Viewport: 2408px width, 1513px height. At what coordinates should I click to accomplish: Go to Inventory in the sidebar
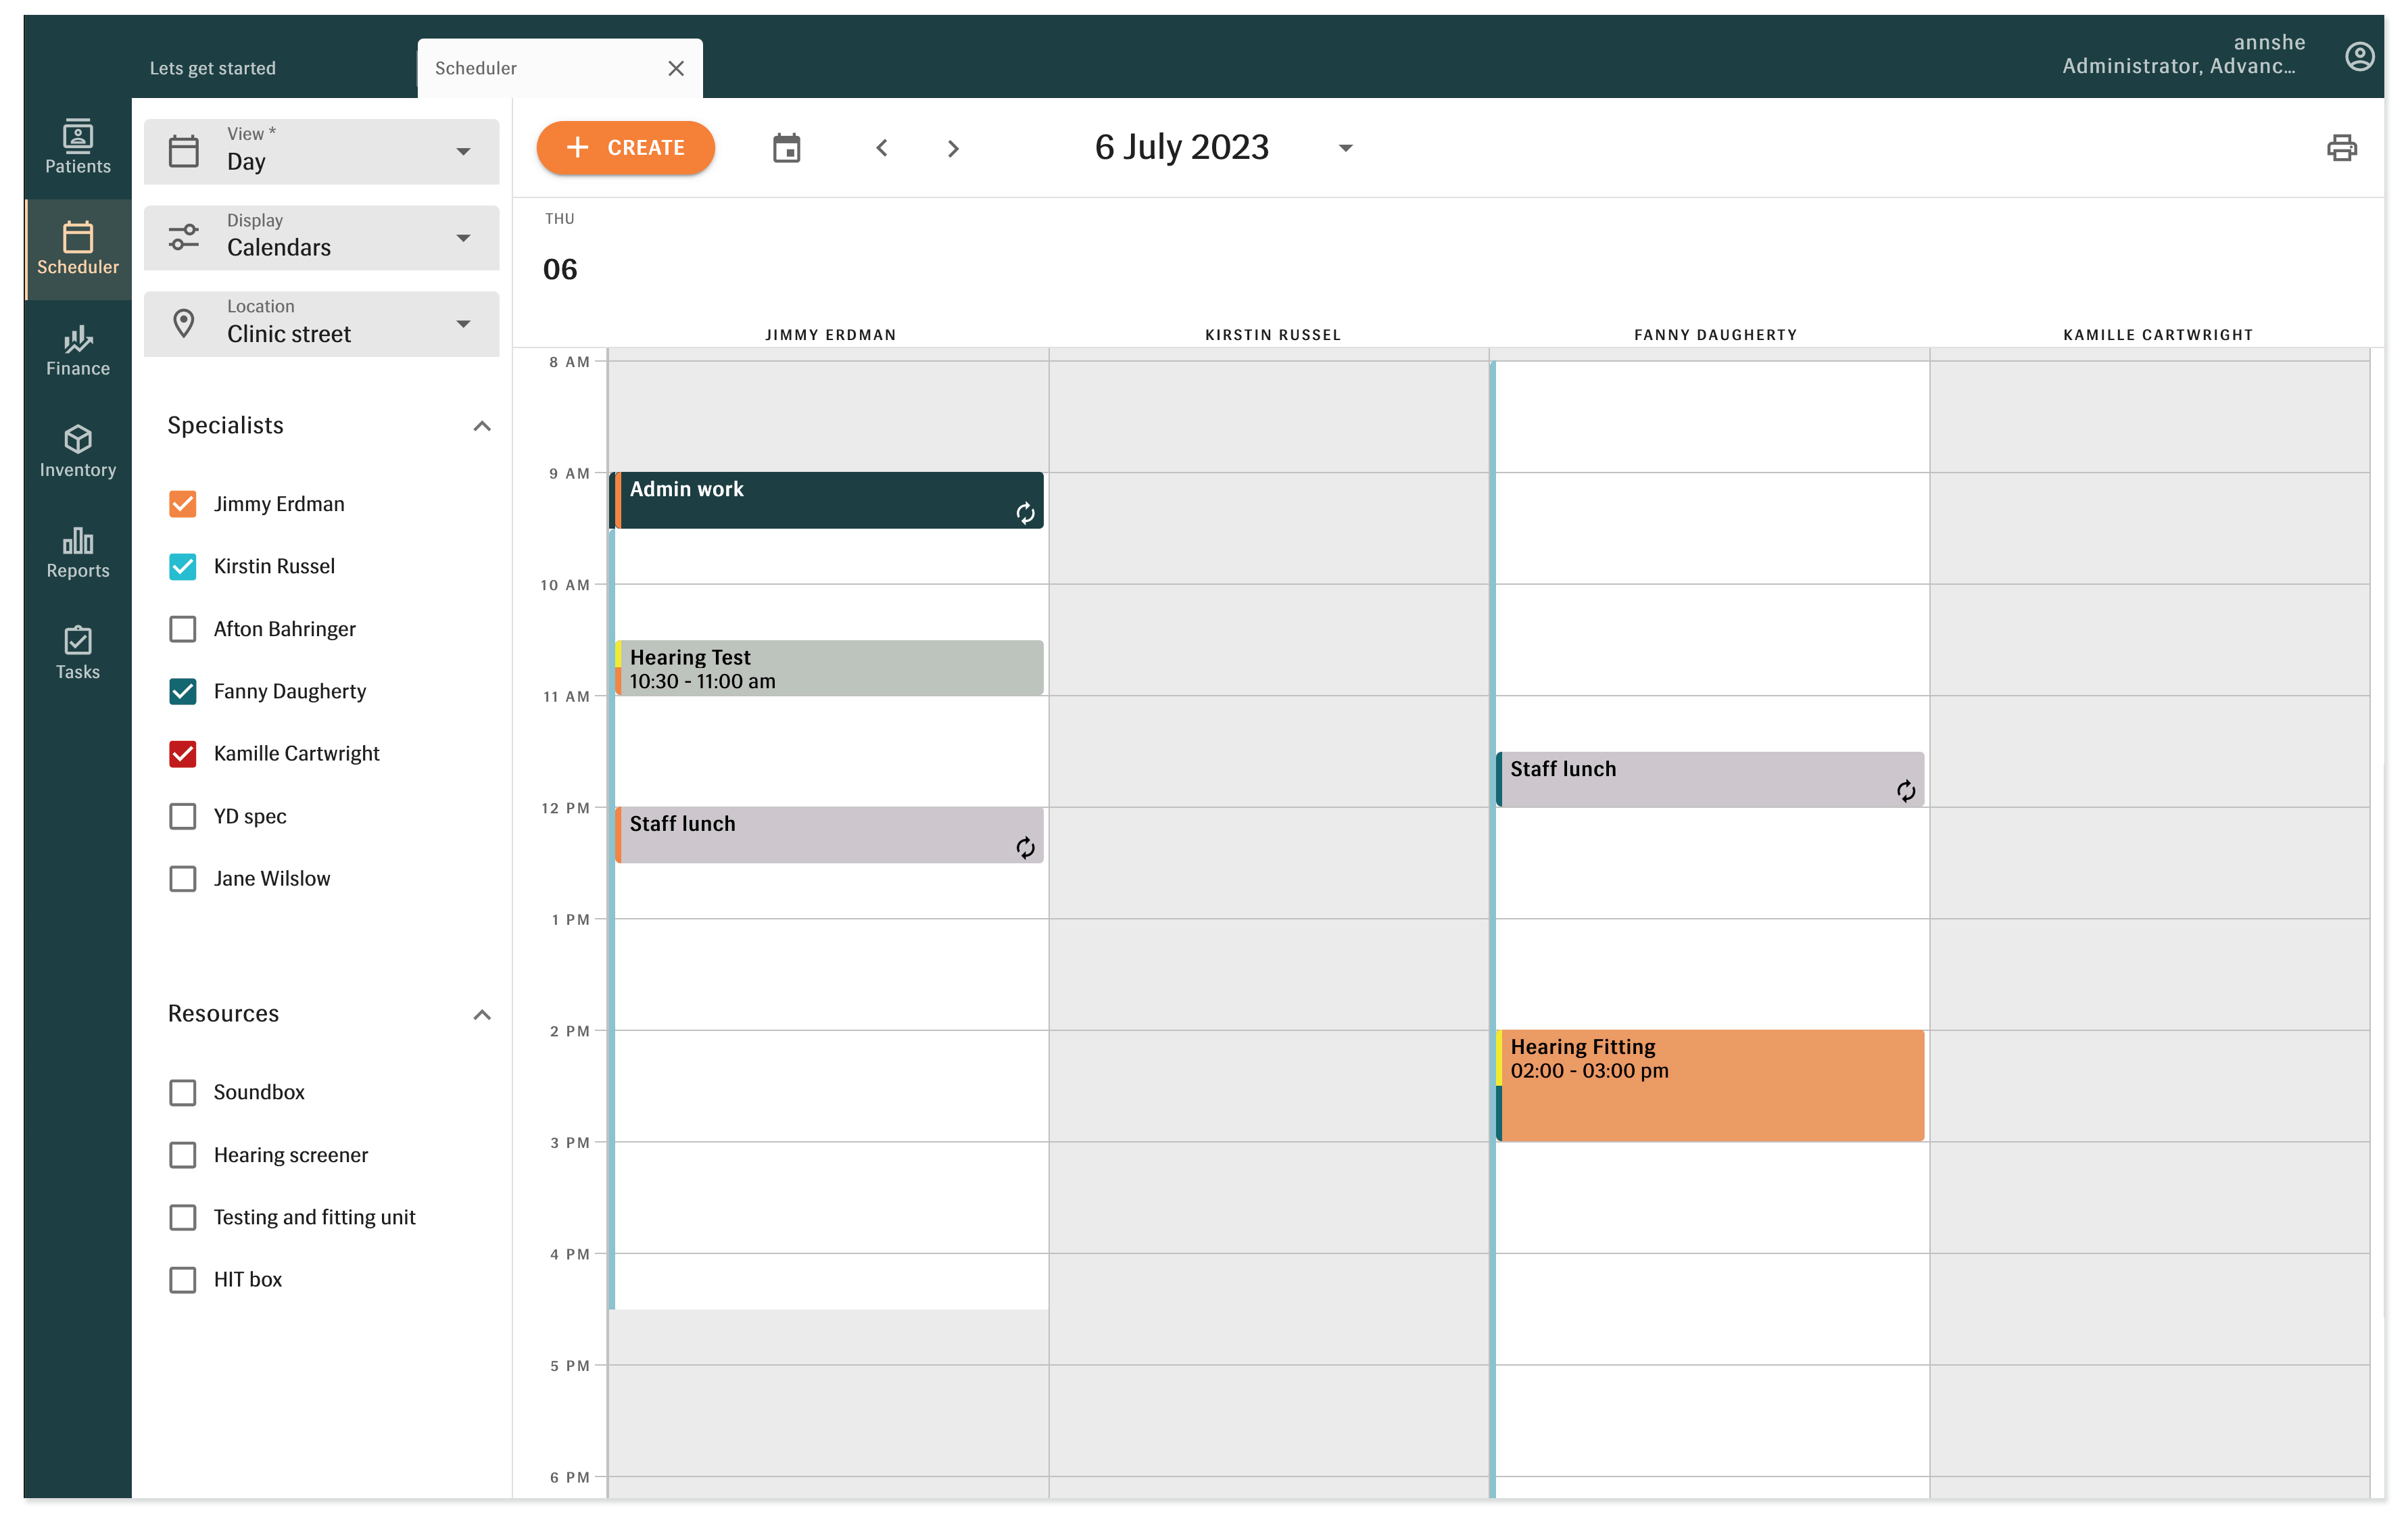[x=78, y=450]
